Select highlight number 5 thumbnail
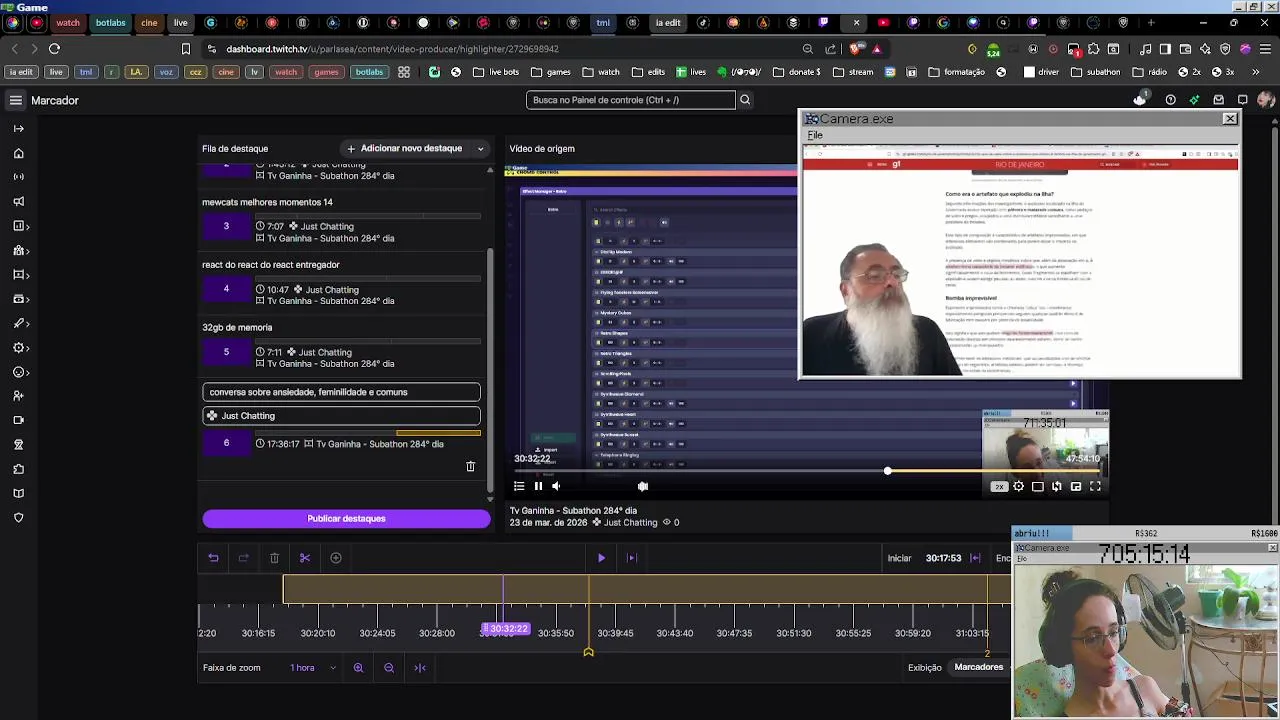The height and width of the screenshot is (720, 1280). (226, 352)
